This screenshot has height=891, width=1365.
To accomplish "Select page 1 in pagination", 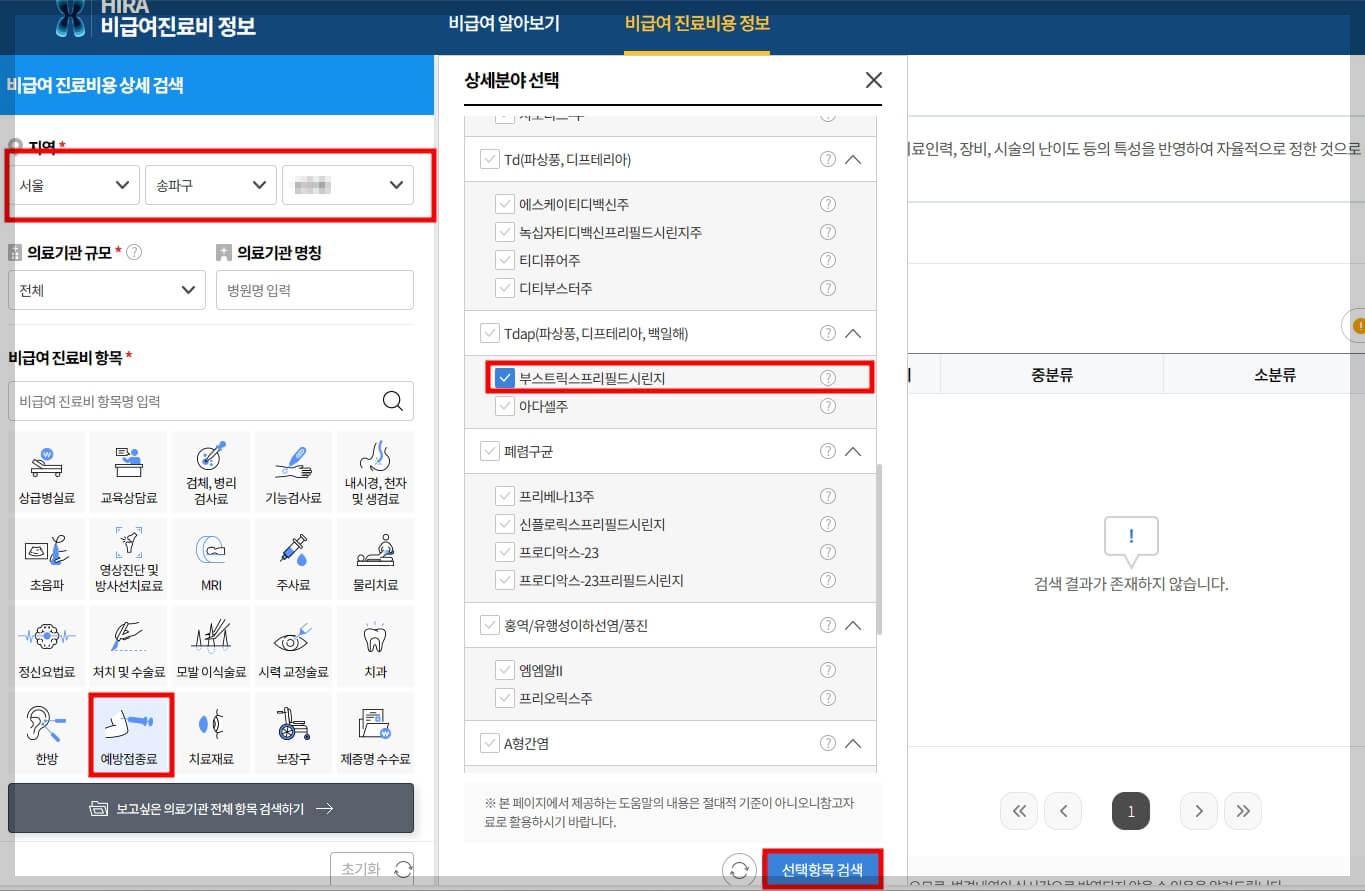I will click(1131, 811).
